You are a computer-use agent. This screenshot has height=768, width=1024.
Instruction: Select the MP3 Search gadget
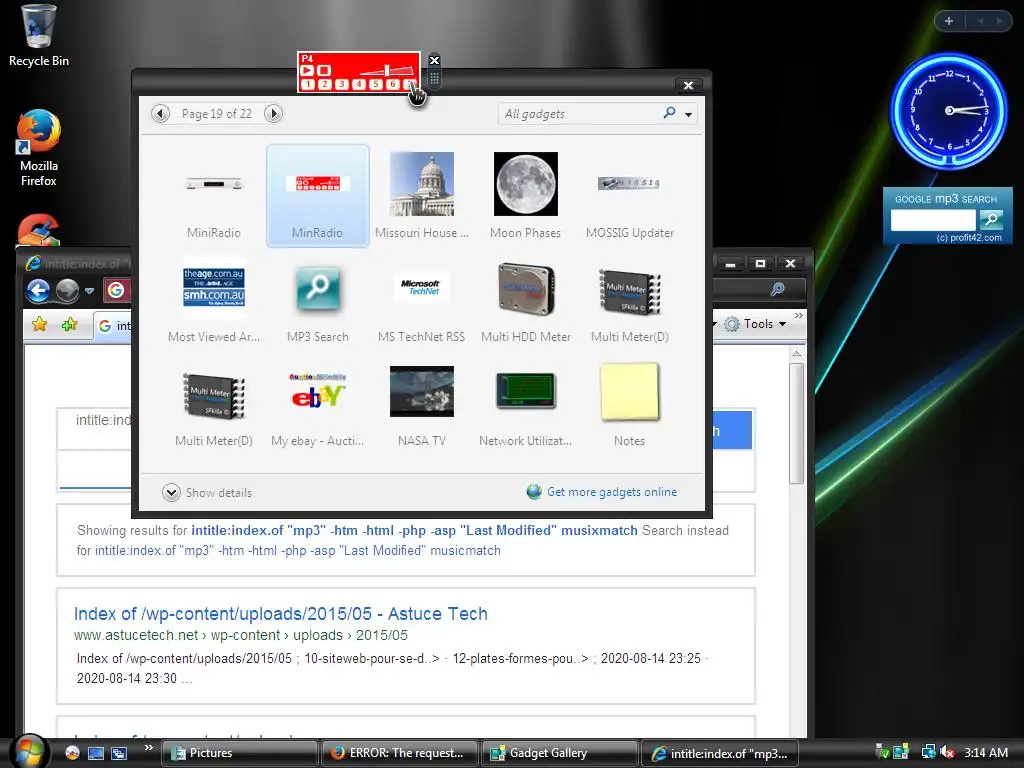pyautogui.click(x=317, y=302)
